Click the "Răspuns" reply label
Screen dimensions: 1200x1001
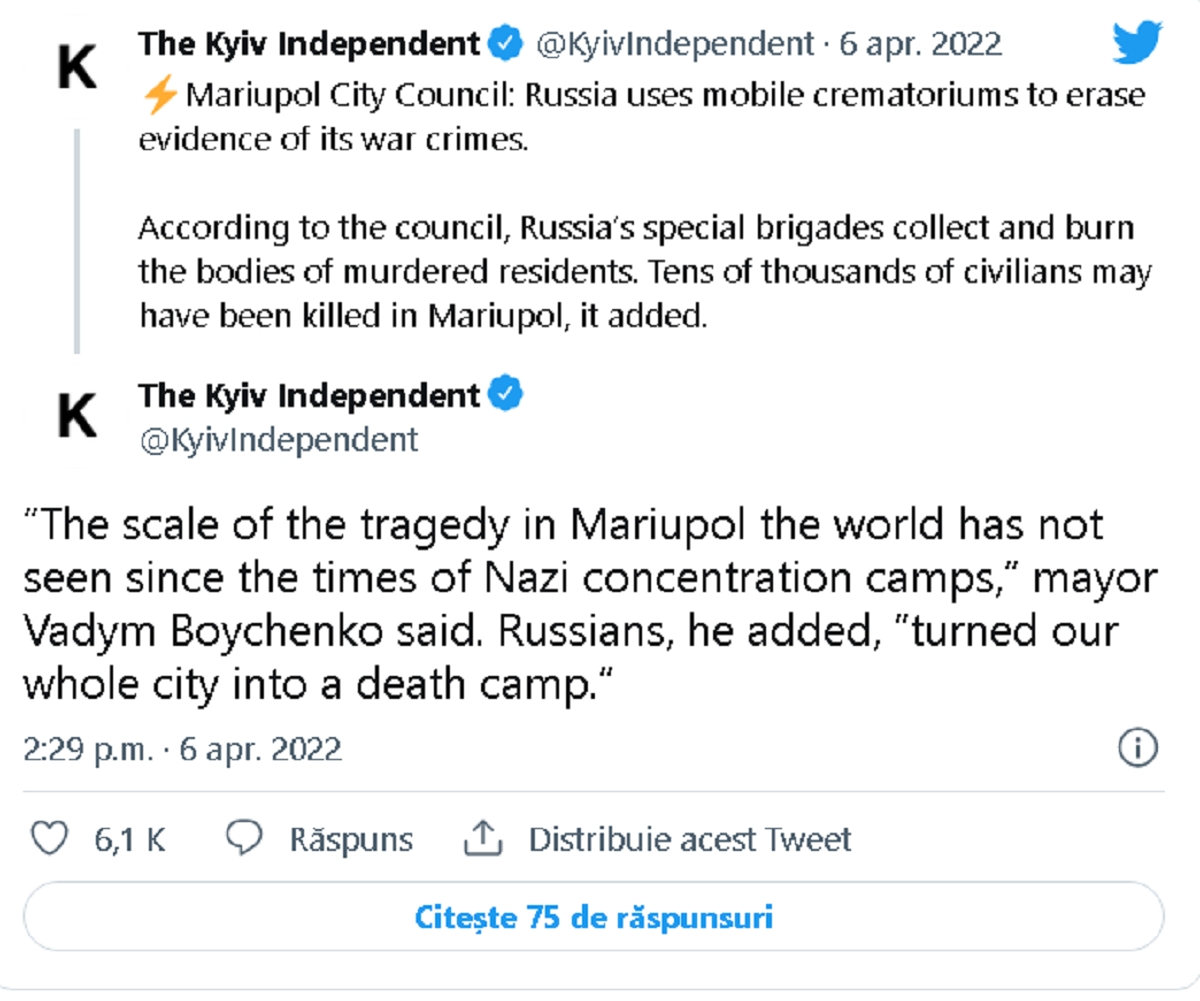pos(350,838)
